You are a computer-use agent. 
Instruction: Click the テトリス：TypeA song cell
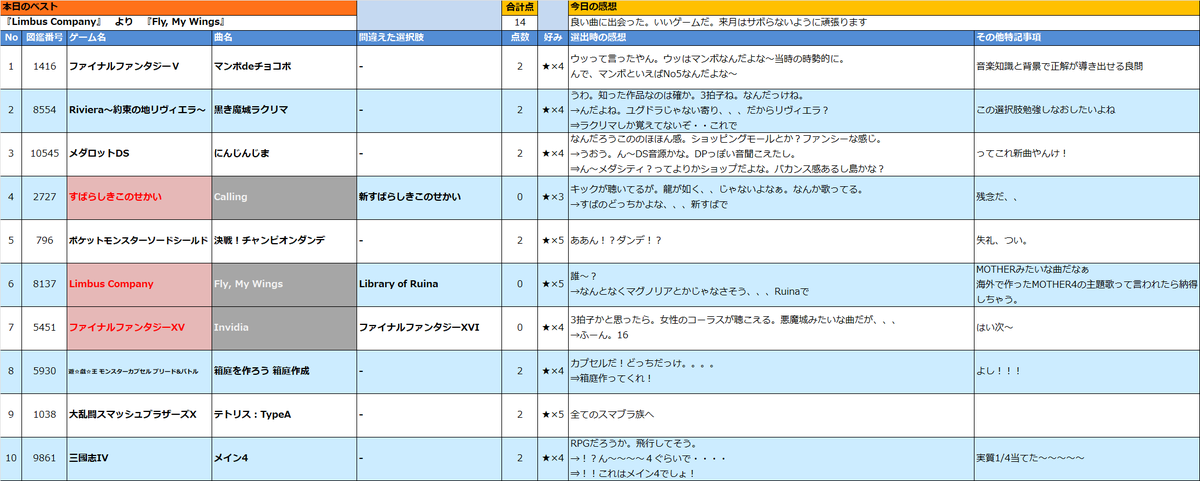point(284,414)
